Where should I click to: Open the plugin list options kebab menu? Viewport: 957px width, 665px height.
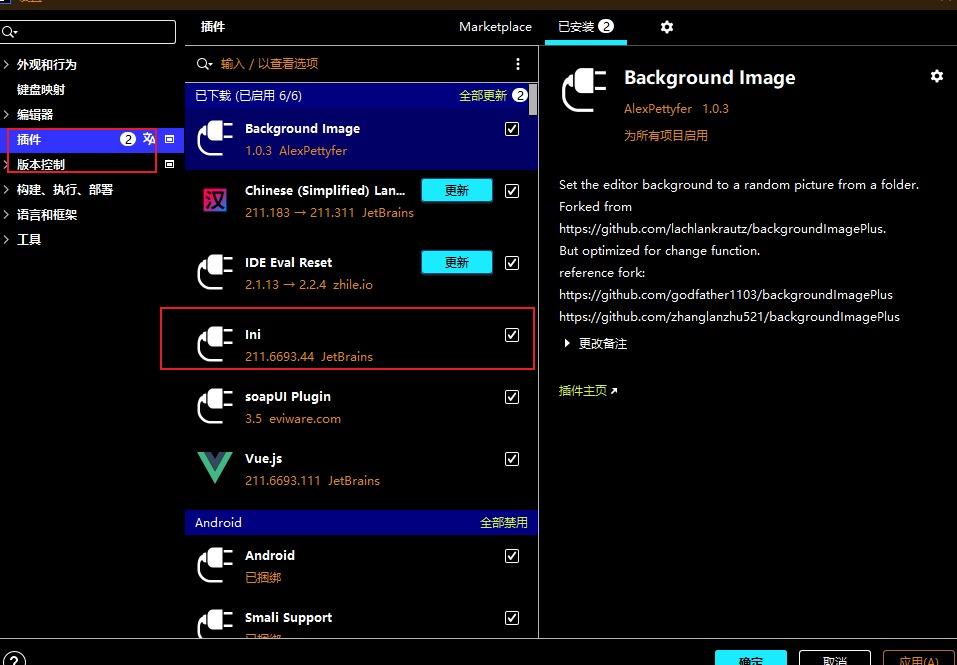(x=518, y=63)
